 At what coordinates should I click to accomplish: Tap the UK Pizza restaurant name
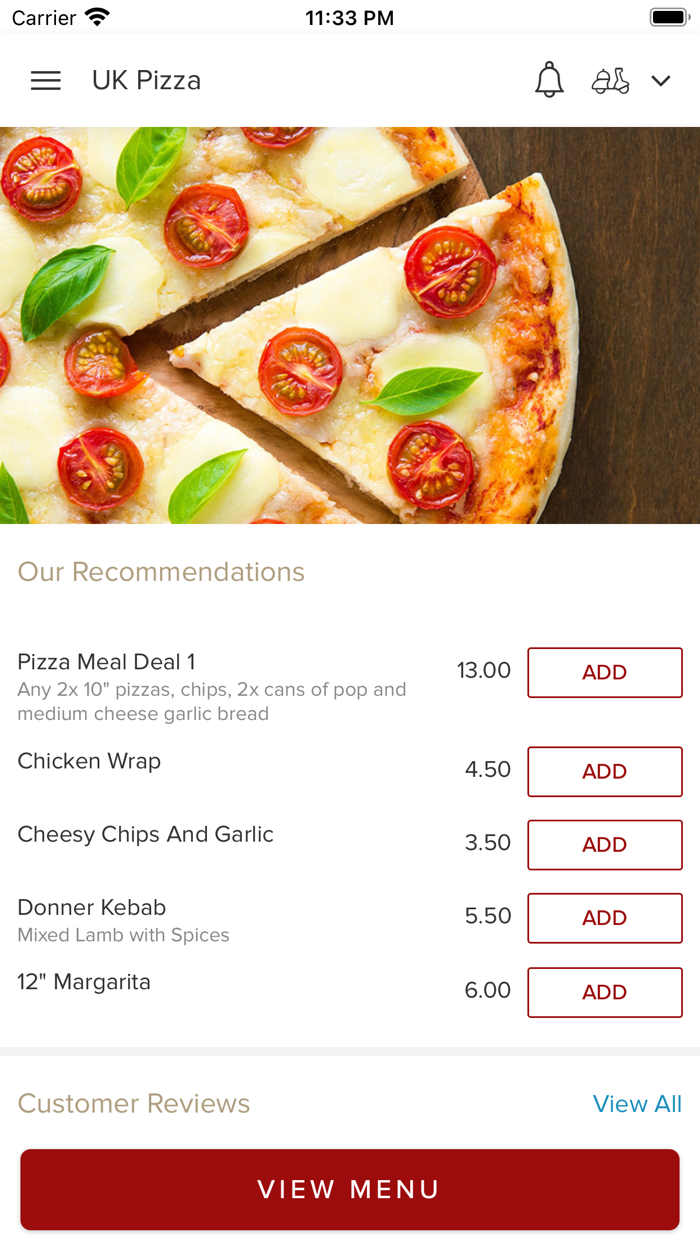tap(146, 80)
